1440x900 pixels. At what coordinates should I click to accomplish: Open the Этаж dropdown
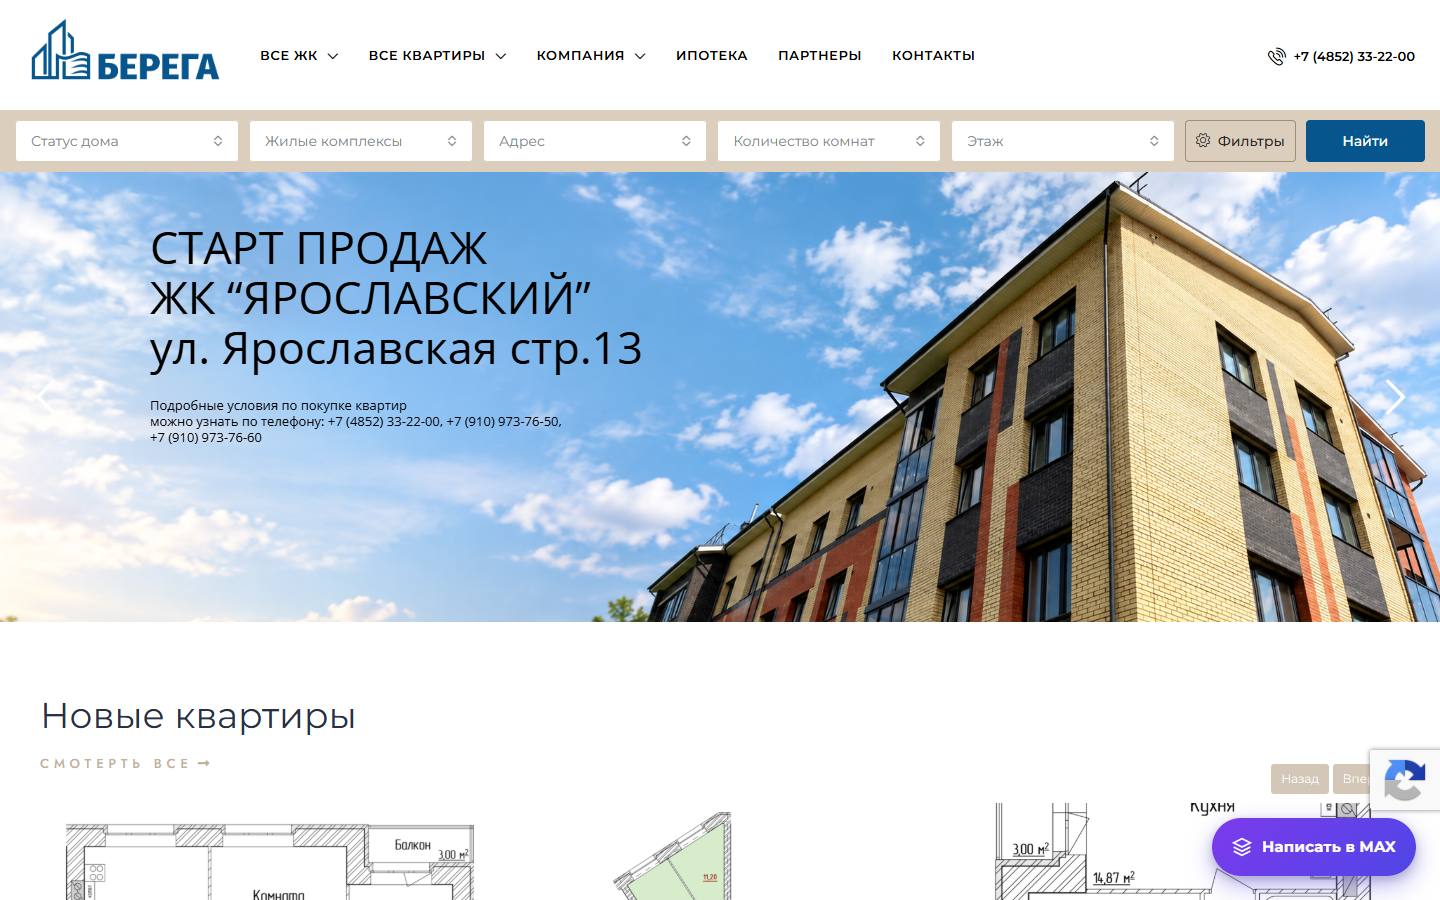1063,141
